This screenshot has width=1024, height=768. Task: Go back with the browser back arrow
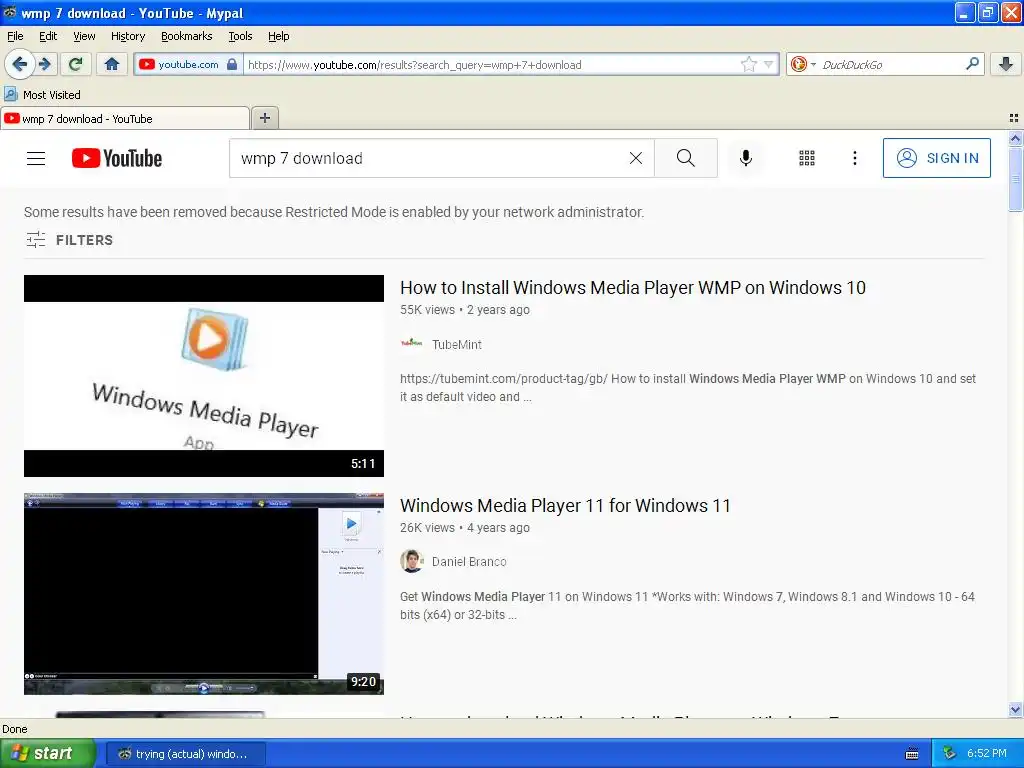point(20,64)
